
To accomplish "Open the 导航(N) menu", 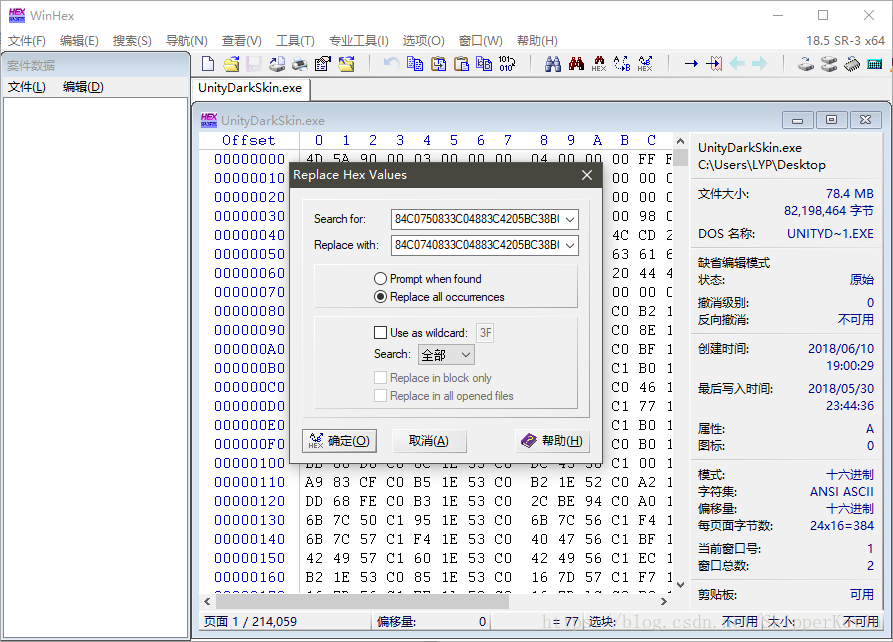I will click(186, 40).
